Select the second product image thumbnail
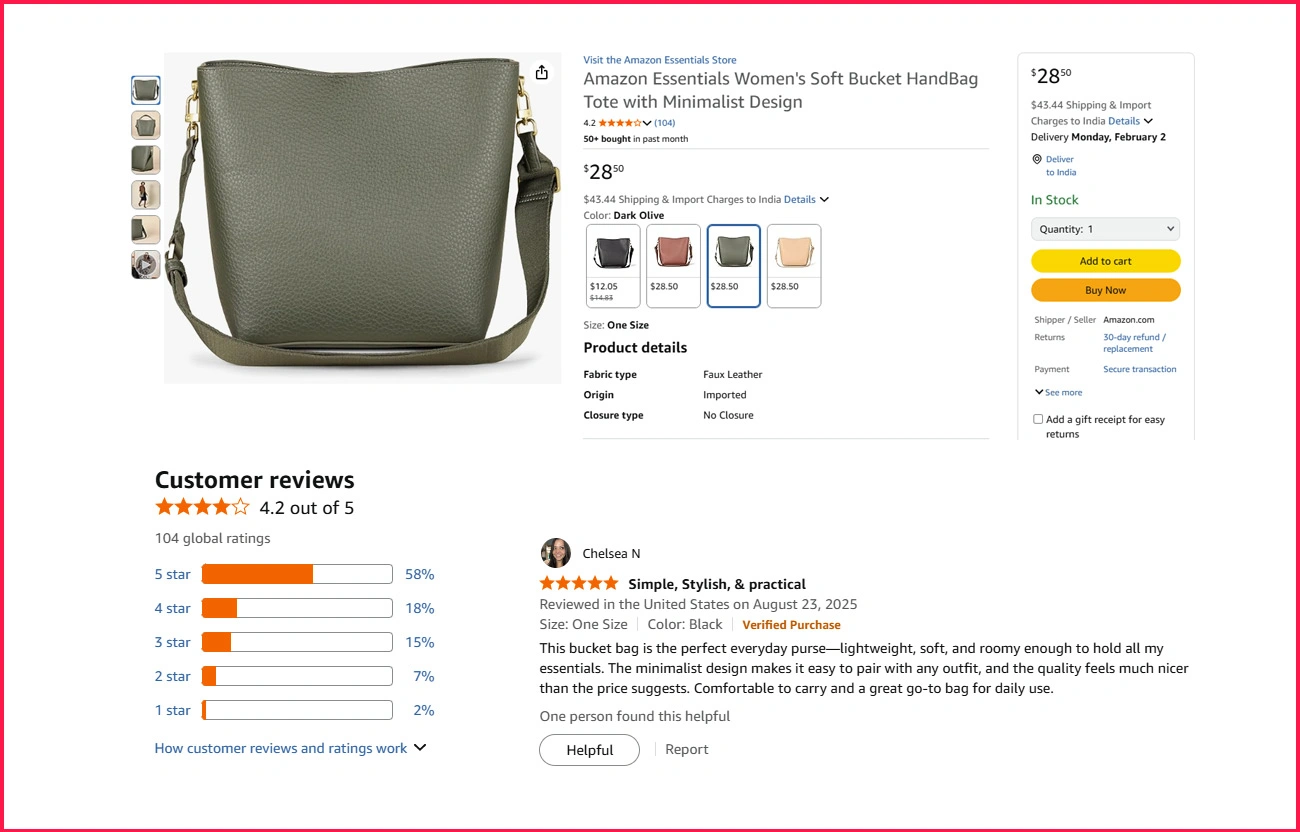The width and height of the screenshot is (1300, 832). (x=146, y=125)
